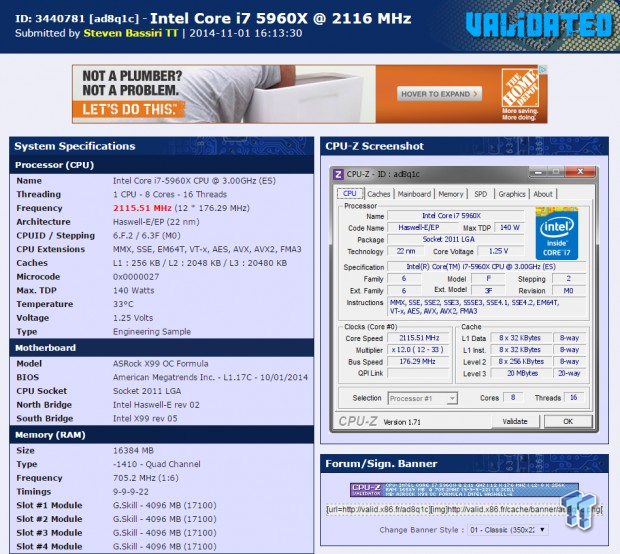Click the Multiplier x 12.0 field
This screenshot has height=554, width=620.
(419, 350)
